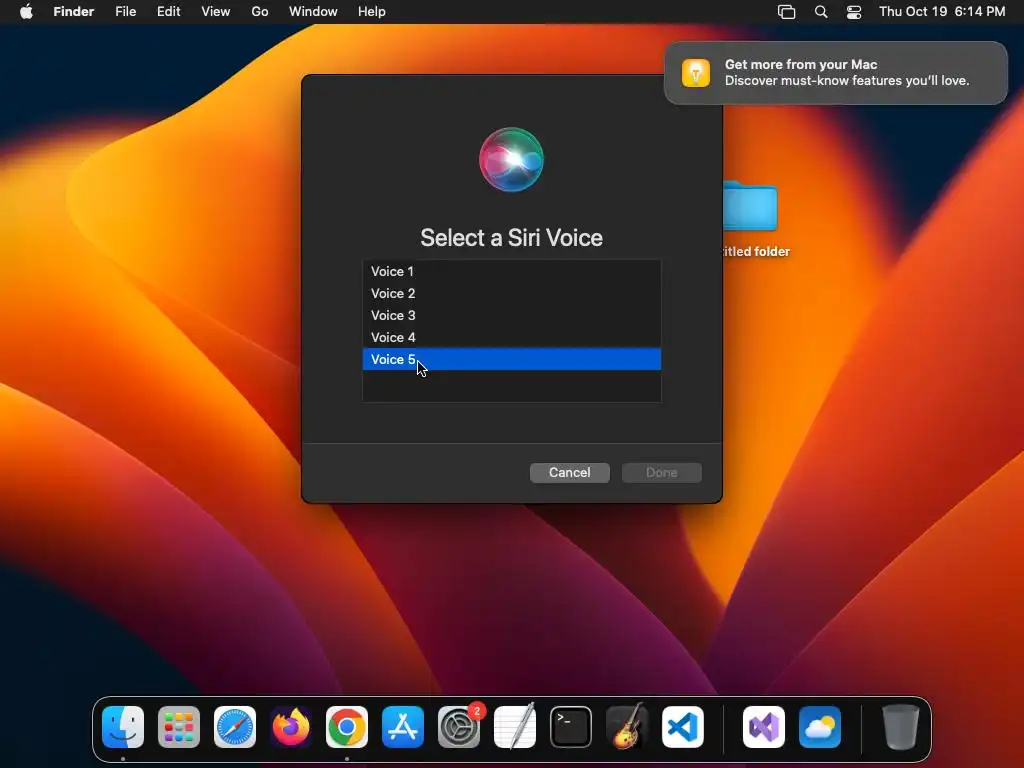Open the View menu
This screenshot has height=768, width=1024.
coord(216,12)
